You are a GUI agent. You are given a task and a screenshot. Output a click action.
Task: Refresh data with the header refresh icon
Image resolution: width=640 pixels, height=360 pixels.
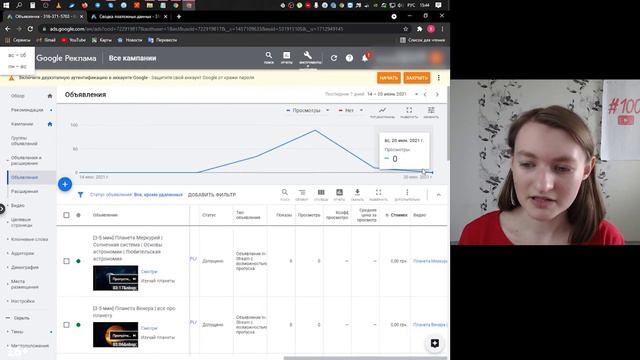pyautogui.click(x=334, y=58)
